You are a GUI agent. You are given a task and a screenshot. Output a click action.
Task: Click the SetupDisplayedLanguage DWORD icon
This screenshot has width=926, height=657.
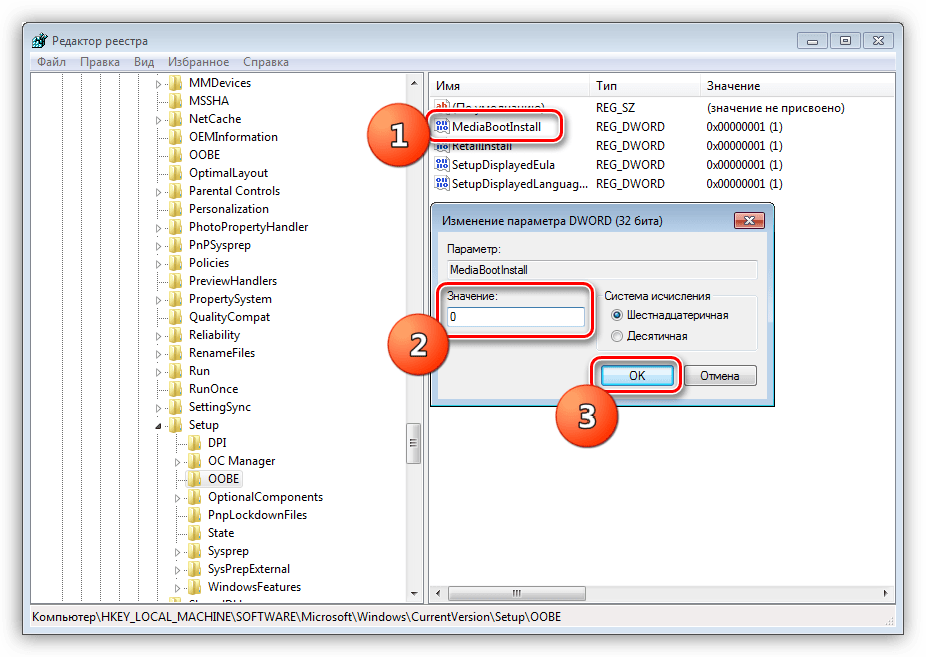(x=442, y=184)
